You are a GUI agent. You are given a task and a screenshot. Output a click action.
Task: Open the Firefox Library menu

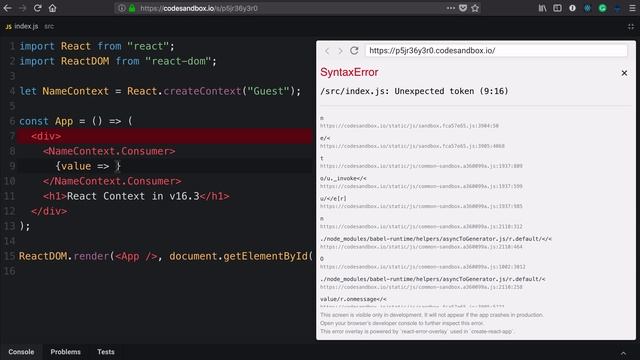[x=542, y=8]
